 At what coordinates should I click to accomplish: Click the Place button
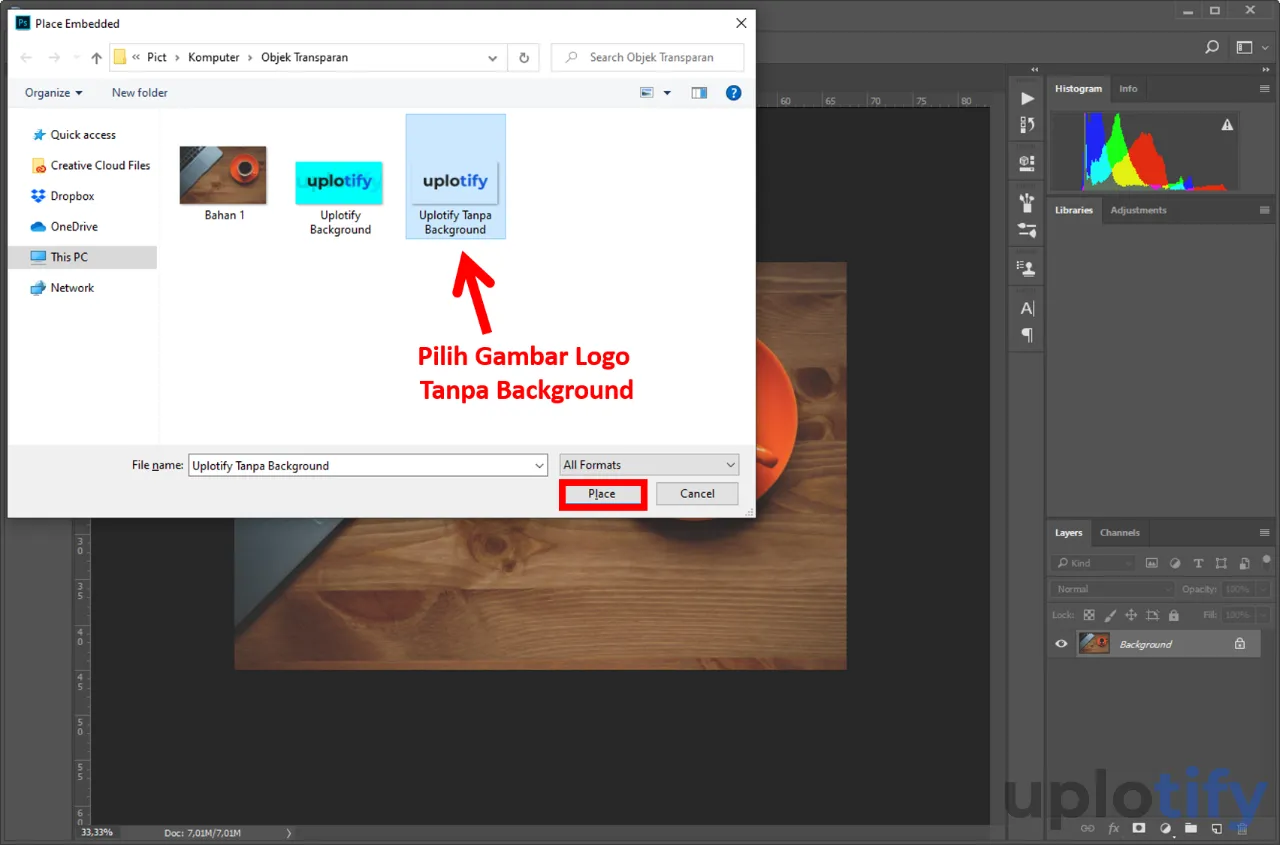(602, 494)
